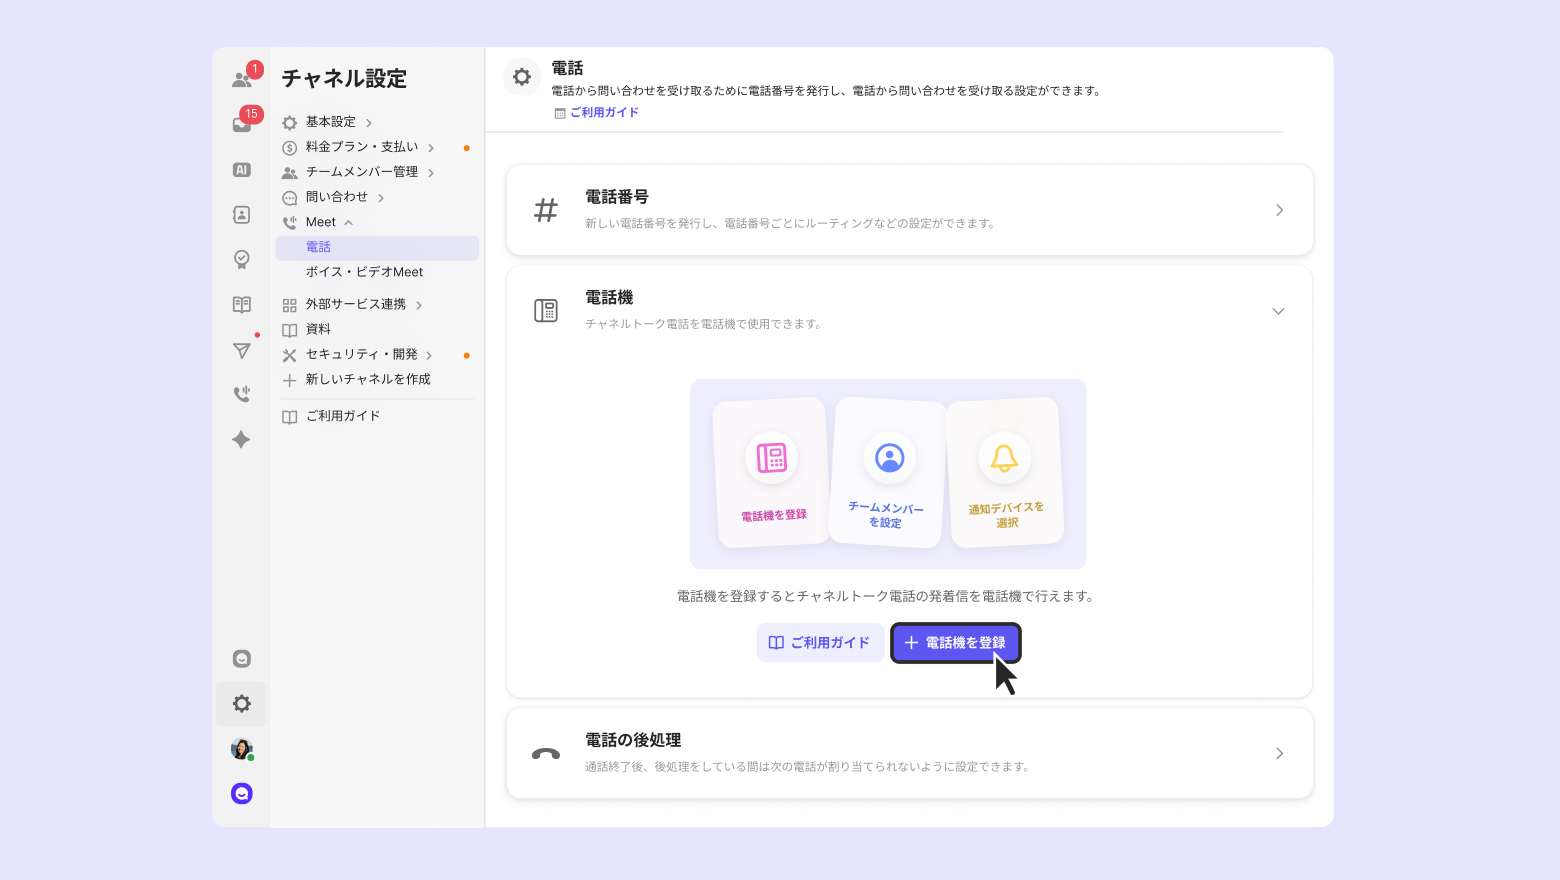Open 電話の後処理 card via its right chevron
This screenshot has width=1560, height=880.
click(1279, 754)
